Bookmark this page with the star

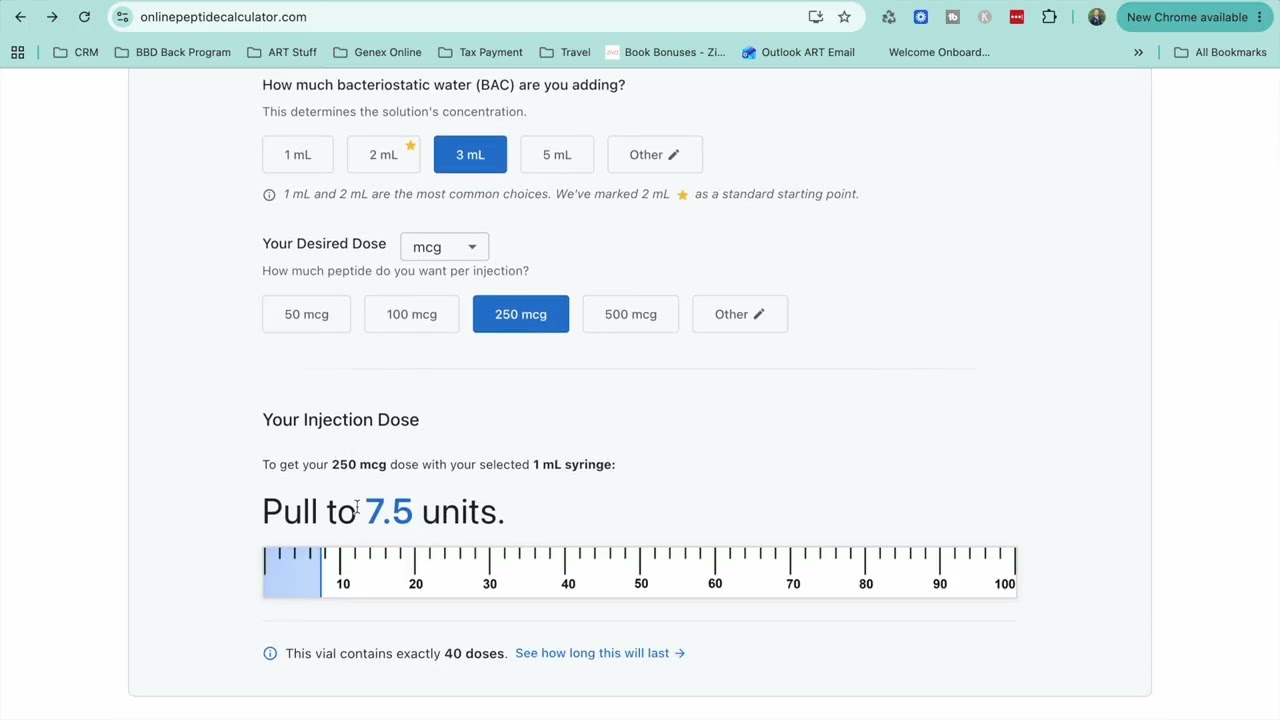[x=844, y=17]
